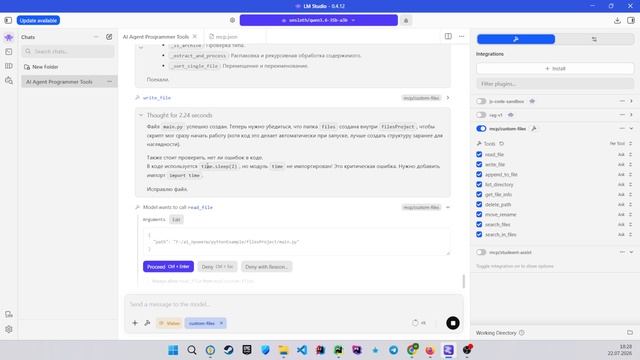Open the Developer section icon in sidebar
640x360 pixels.
(x=9, y=52)
